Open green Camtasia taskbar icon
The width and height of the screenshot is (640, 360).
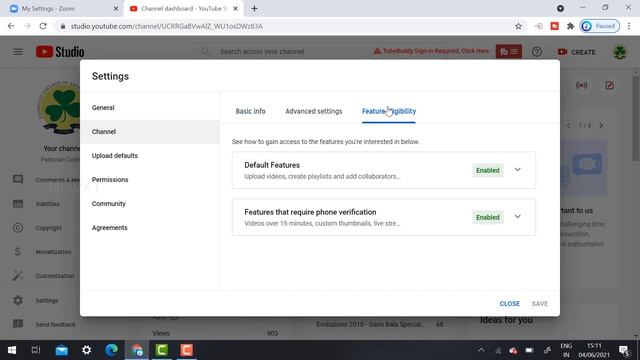162,350
